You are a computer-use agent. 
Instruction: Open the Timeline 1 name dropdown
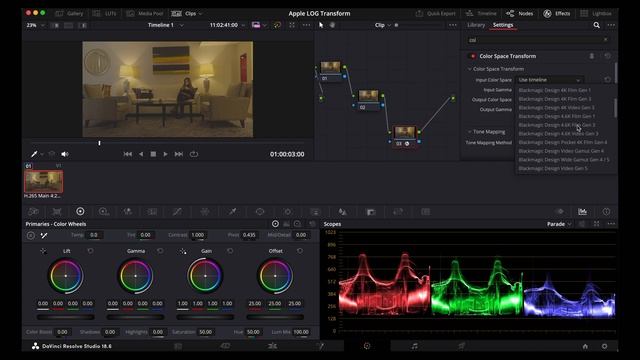point(165,25)
